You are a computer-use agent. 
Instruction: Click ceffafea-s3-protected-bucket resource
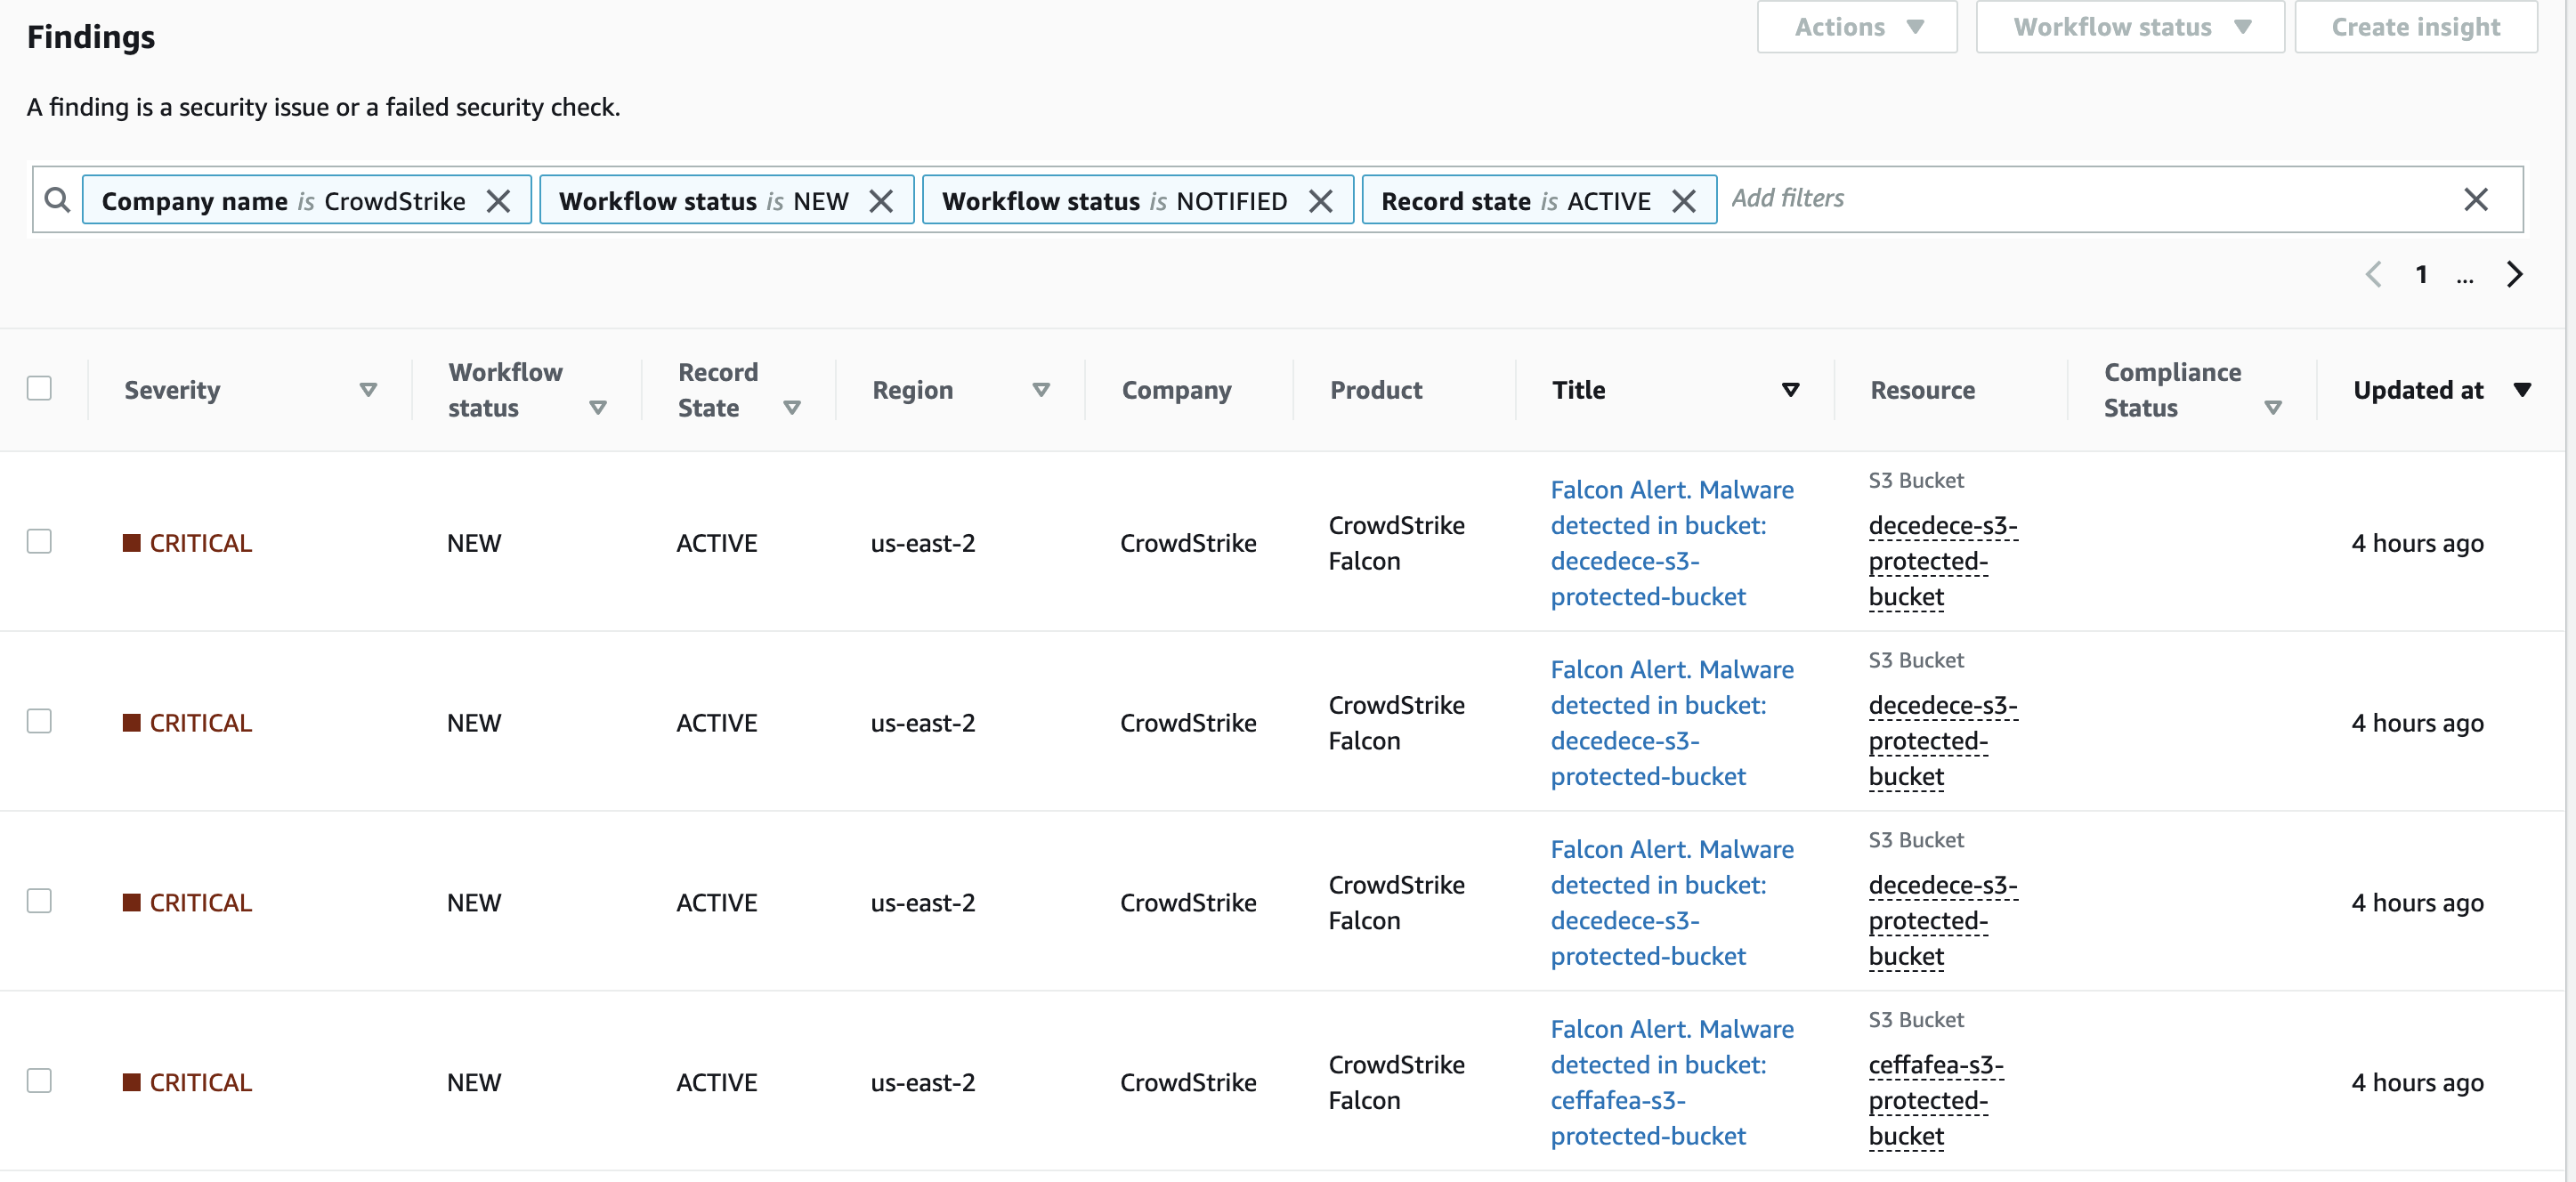click(1936, 1101)
